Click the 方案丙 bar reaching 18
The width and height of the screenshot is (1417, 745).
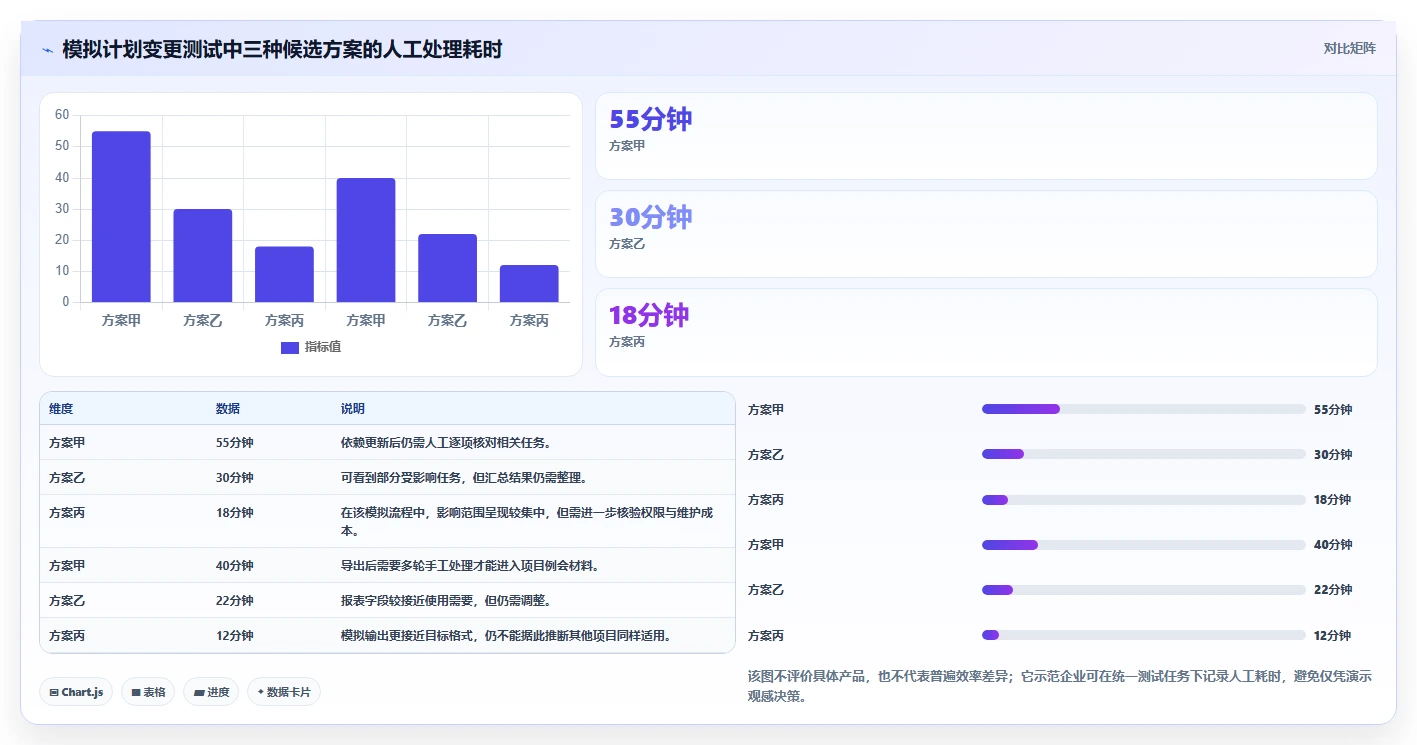coord(284,274)
